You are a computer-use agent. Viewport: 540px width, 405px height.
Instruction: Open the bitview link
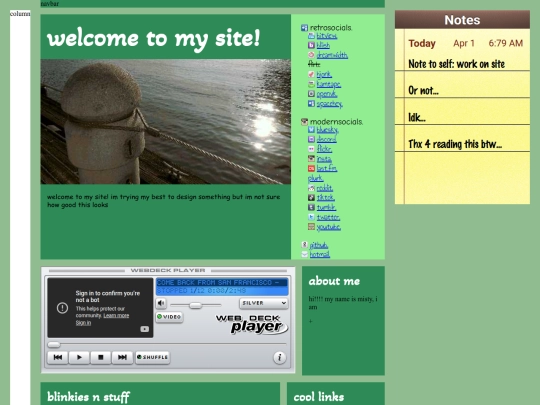(x=326, y=35)
